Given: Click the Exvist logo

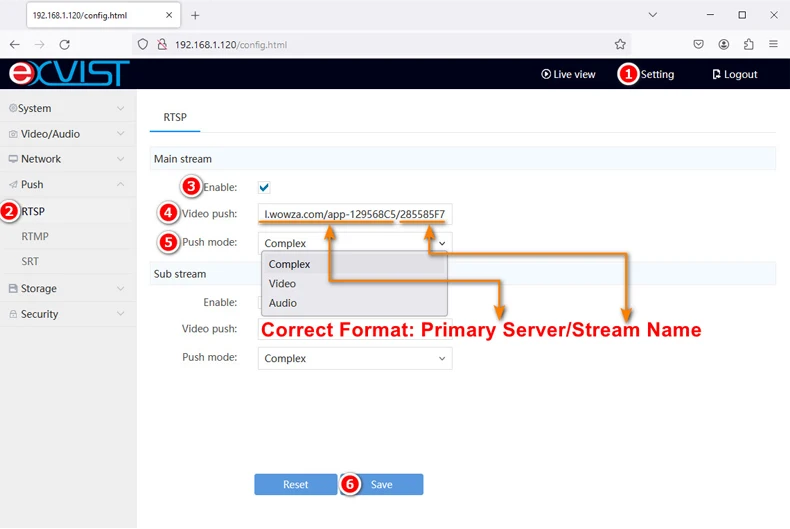Looking at the screenshot, I should pyautogui.click(x=68, y=74).
